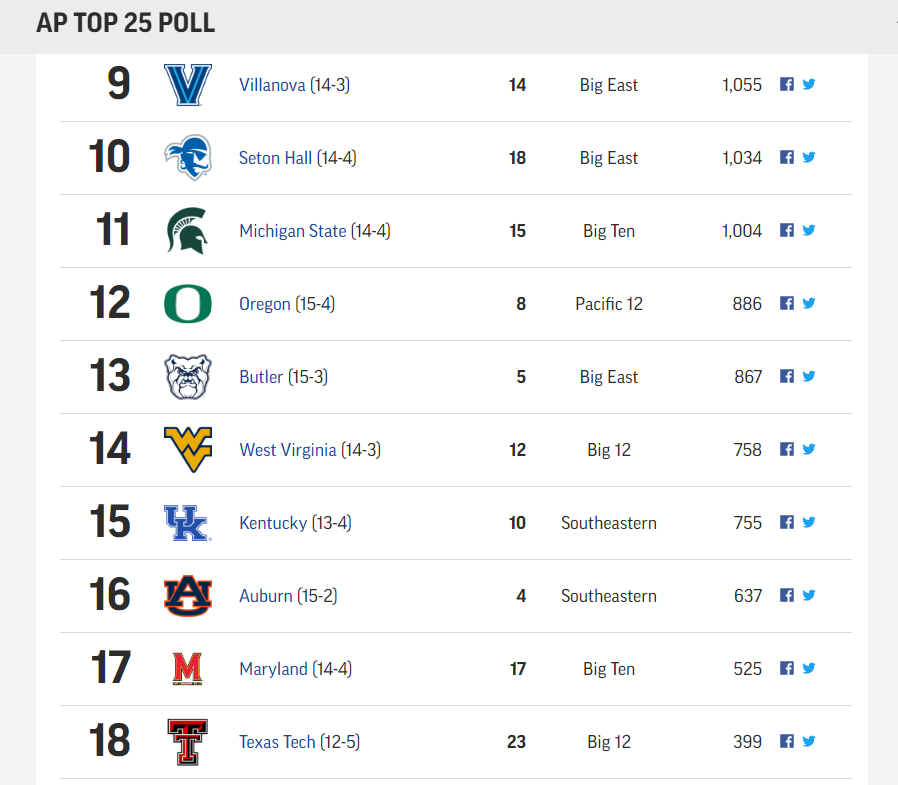Share Kentucky ranking on Facebook

point(787,522)
